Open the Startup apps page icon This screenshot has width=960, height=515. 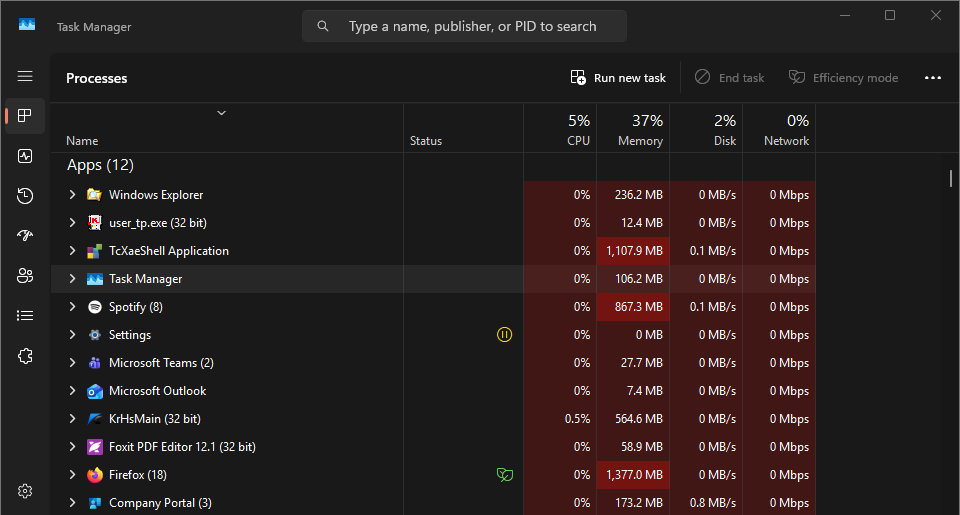(25, 236)
